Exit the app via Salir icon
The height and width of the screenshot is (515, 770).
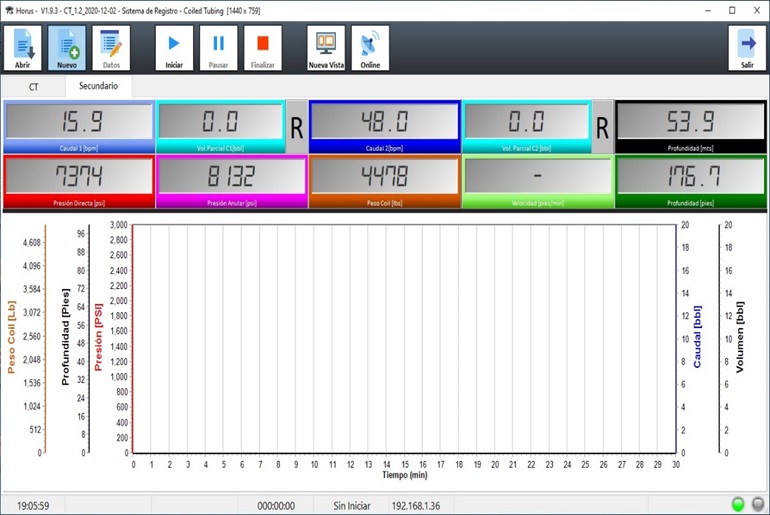click(746, 47)
